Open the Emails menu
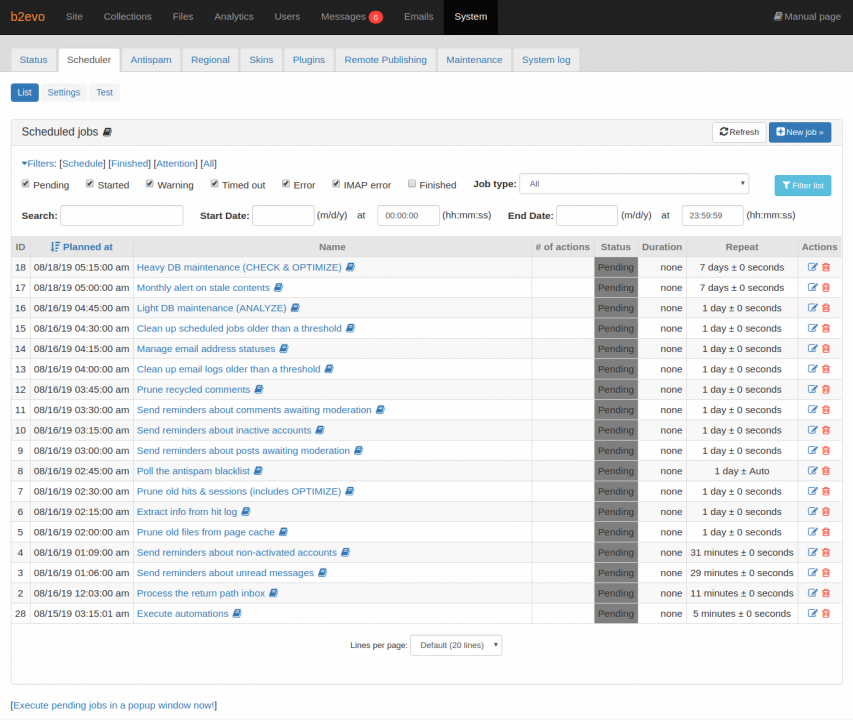 point(418,17)
